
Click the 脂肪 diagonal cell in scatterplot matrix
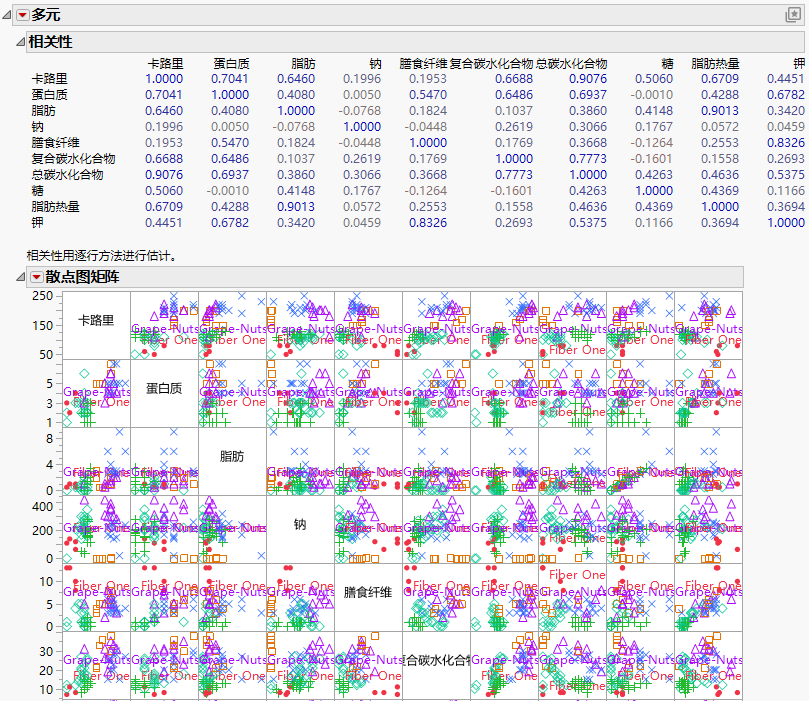point(232,456)
